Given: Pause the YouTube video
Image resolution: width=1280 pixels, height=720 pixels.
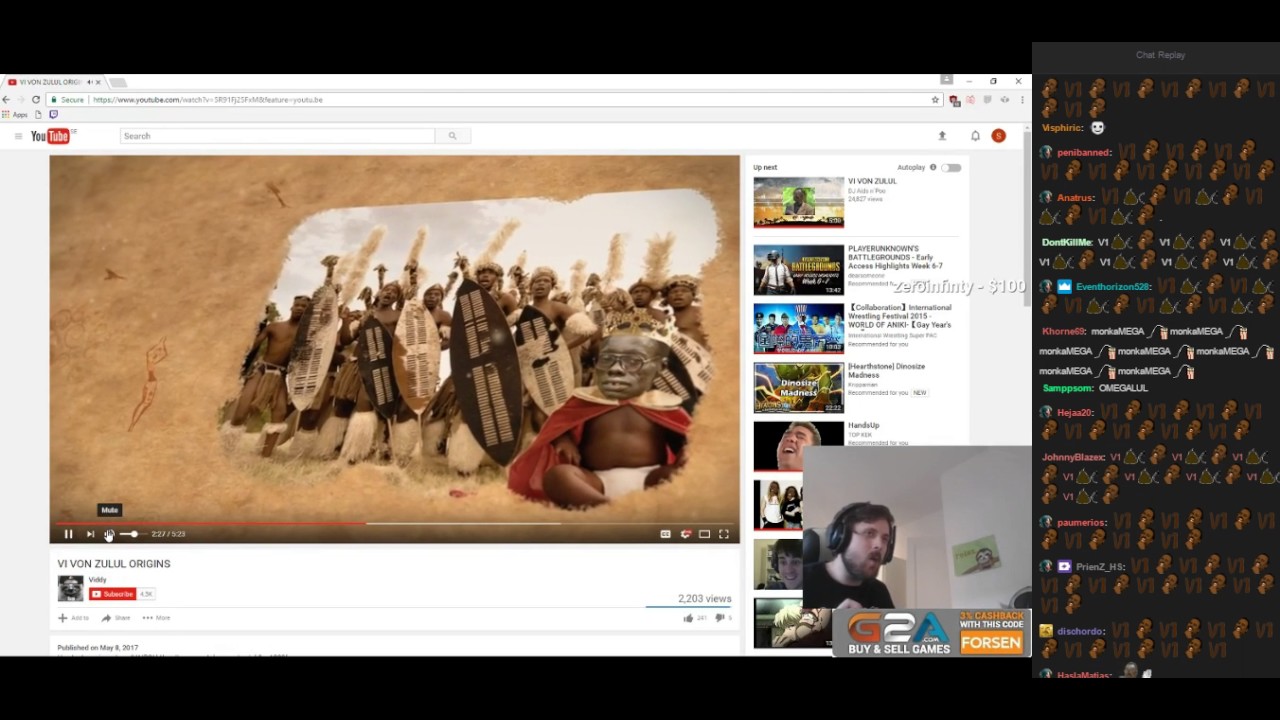Looking at the screenshot, I should [68, 534].
